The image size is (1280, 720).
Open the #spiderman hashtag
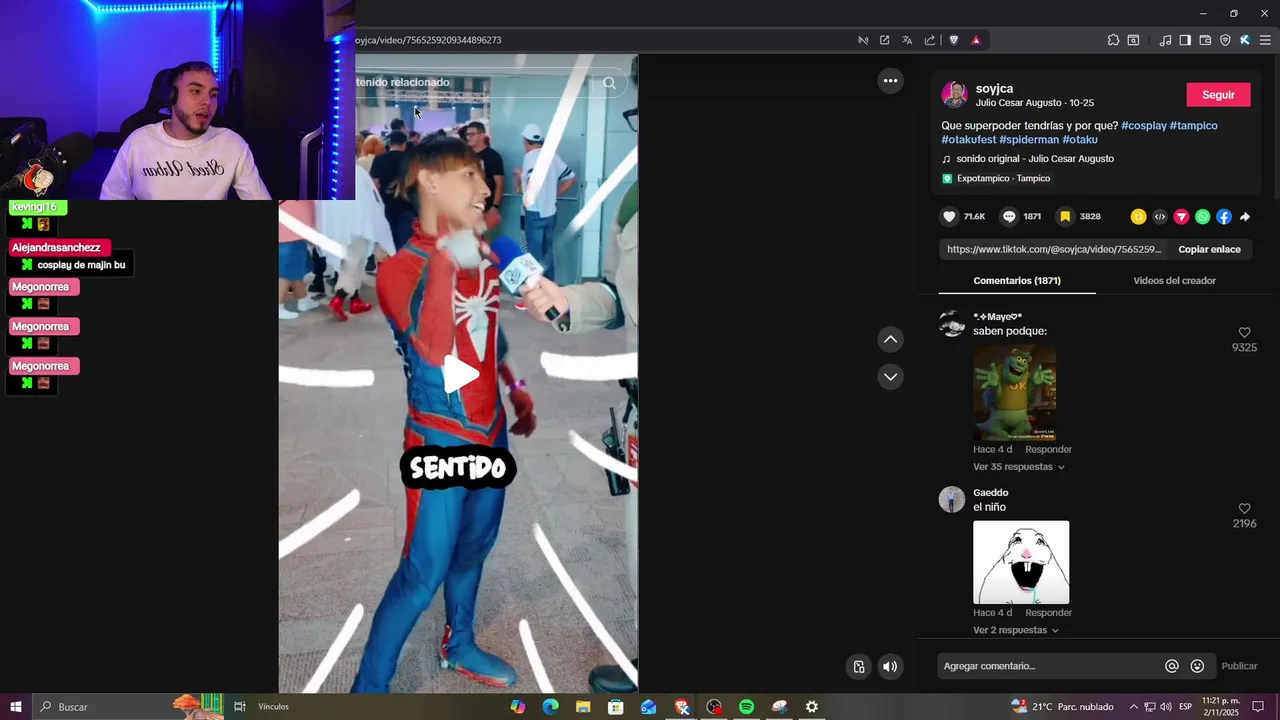[x=1029, y=140]
